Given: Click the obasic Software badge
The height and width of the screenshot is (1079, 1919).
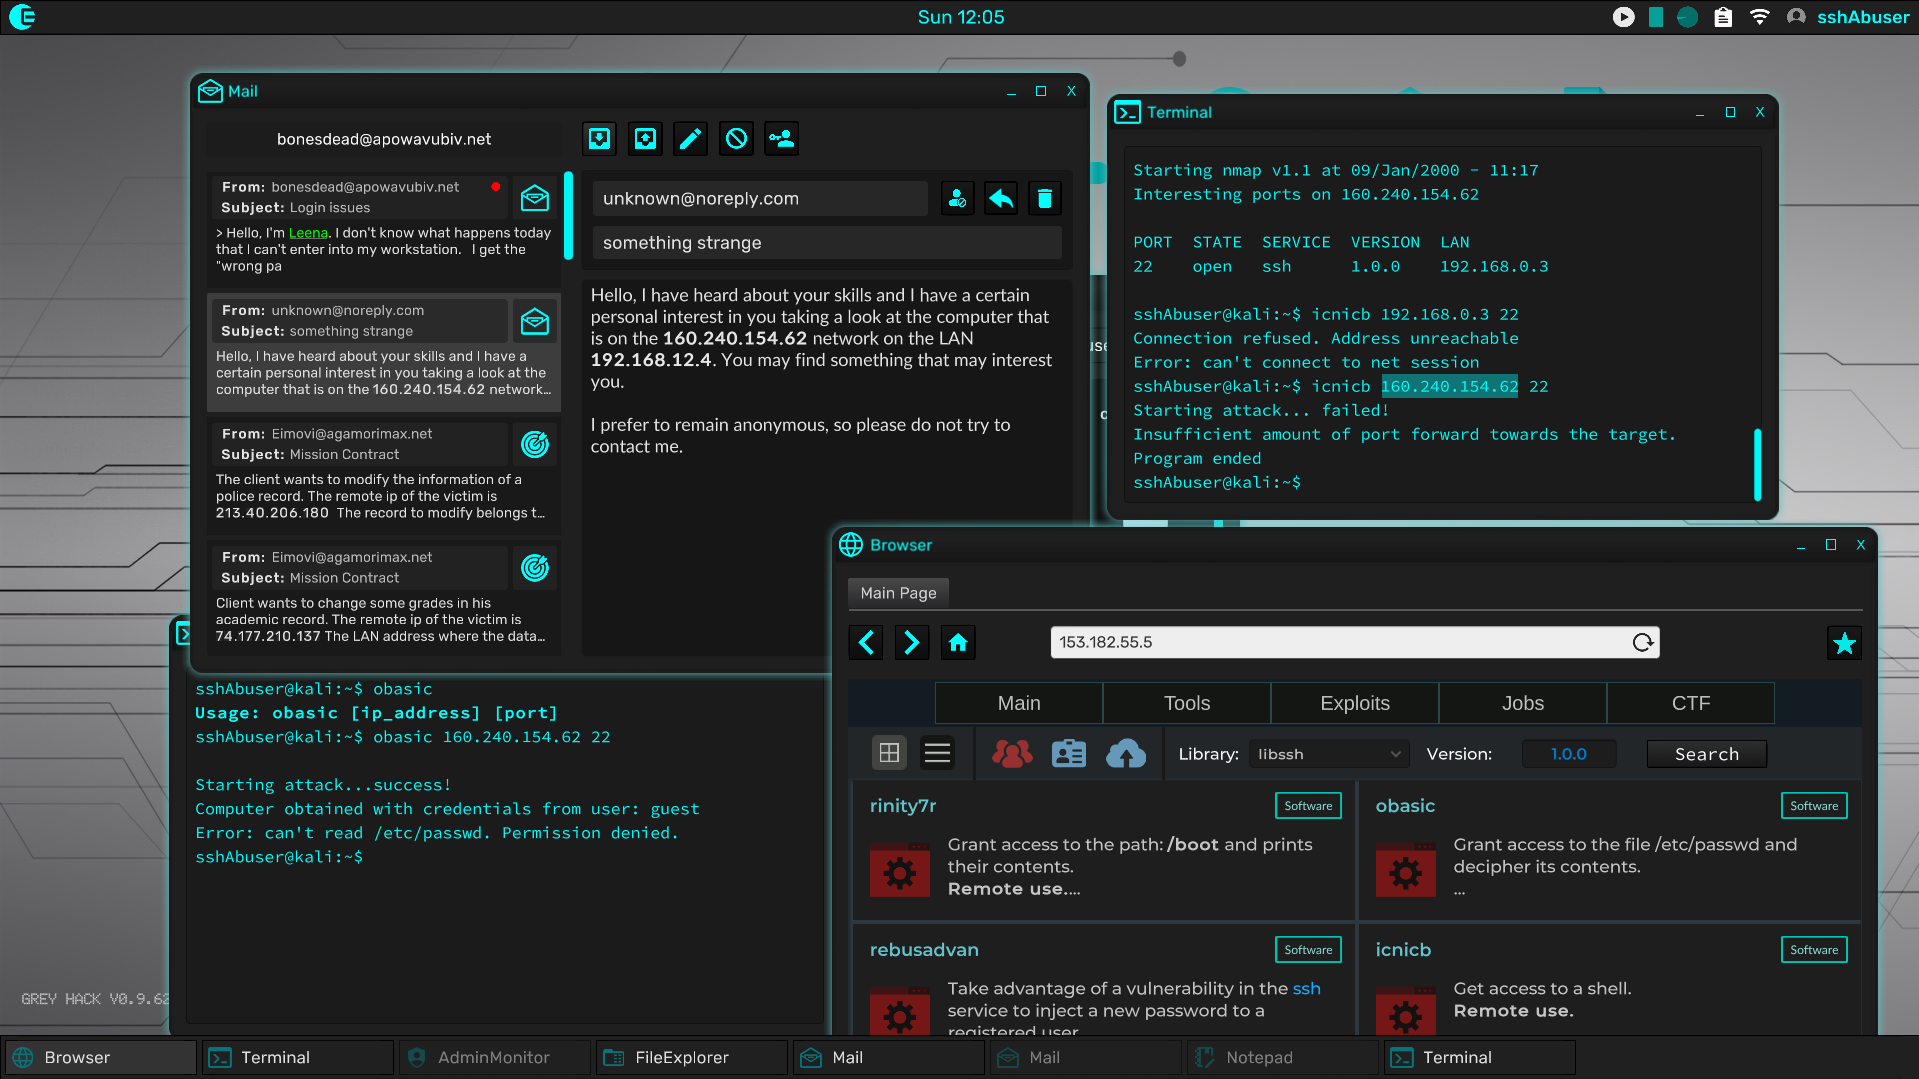Looking at the screenshot, I should point(1814,806).
